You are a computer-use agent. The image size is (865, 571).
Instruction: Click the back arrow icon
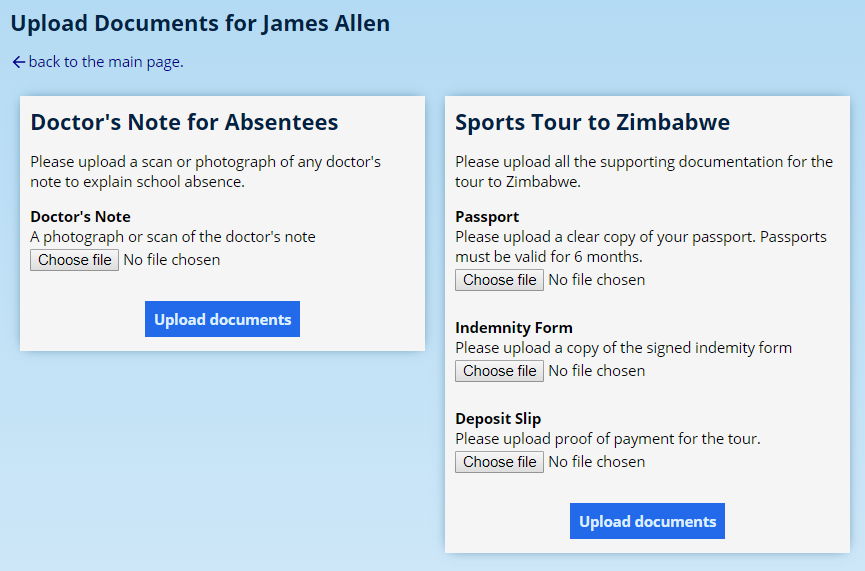coord(18,62)
